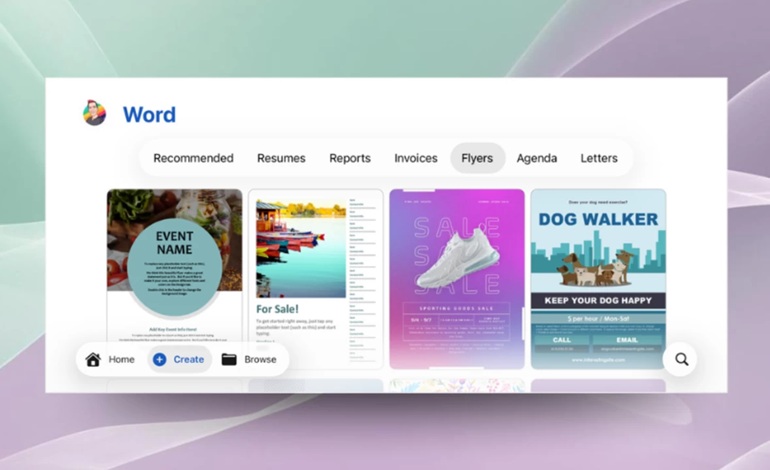Image resolution: width=770 pixels, height=470 pixels.
Task: Select the Dog Walker flyer template
Action: (x=598, y=265)
